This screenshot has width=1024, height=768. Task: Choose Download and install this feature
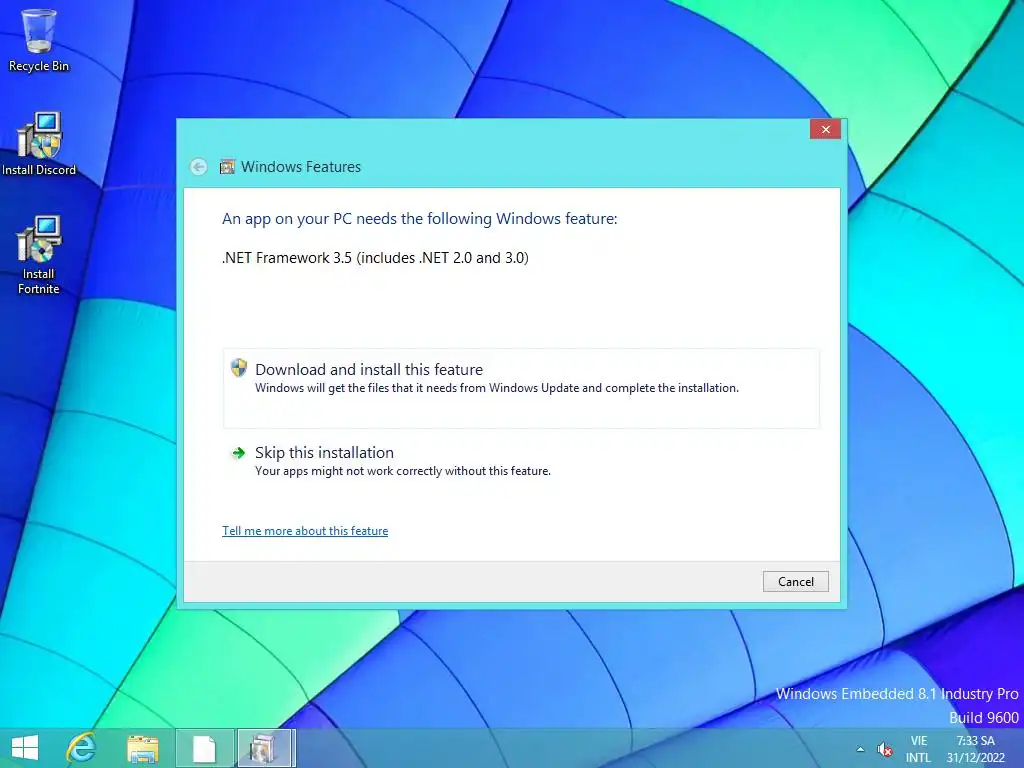tap(521, 388)
